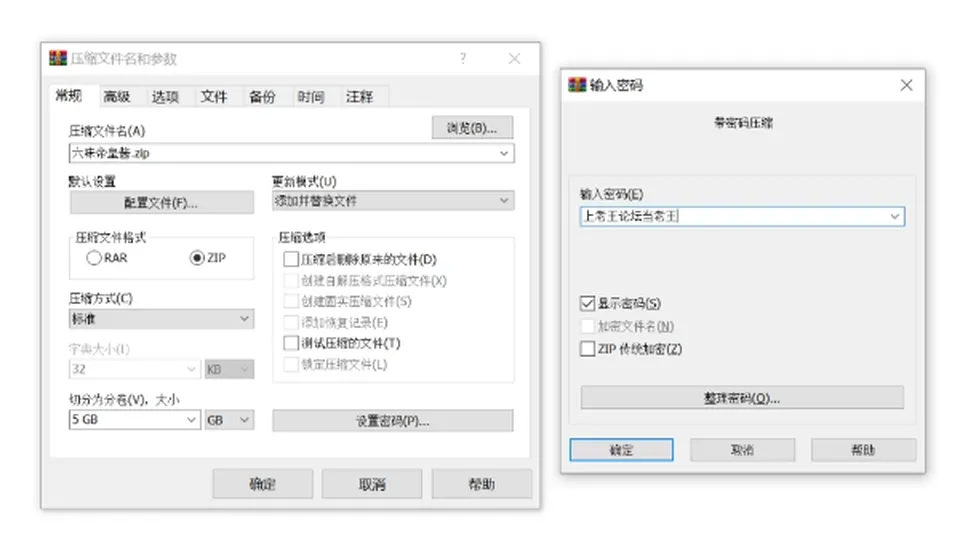This screenshot has width=960, height=550.
Task: Click the help question mark in archive dialog
Action: tap(463, 58)
